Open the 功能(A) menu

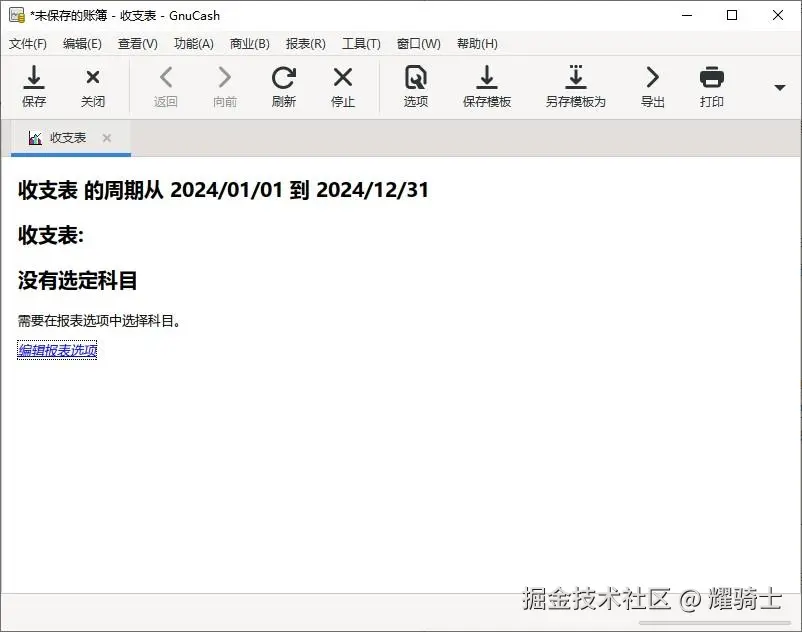tap(193, 44)
